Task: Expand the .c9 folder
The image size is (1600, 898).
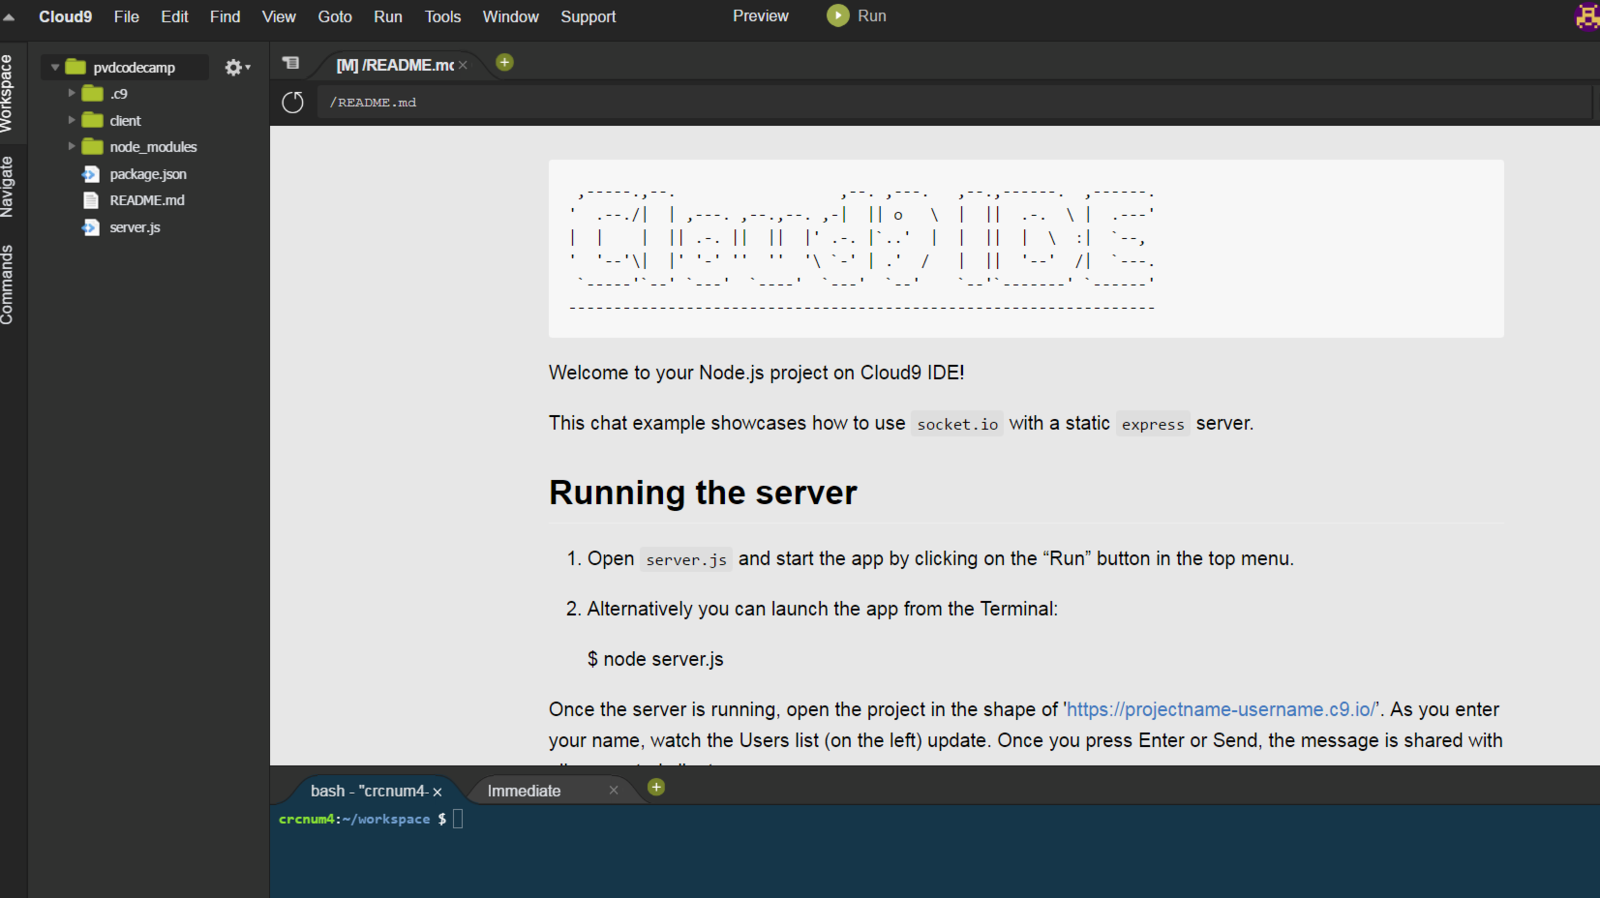Action: (71, 93)
